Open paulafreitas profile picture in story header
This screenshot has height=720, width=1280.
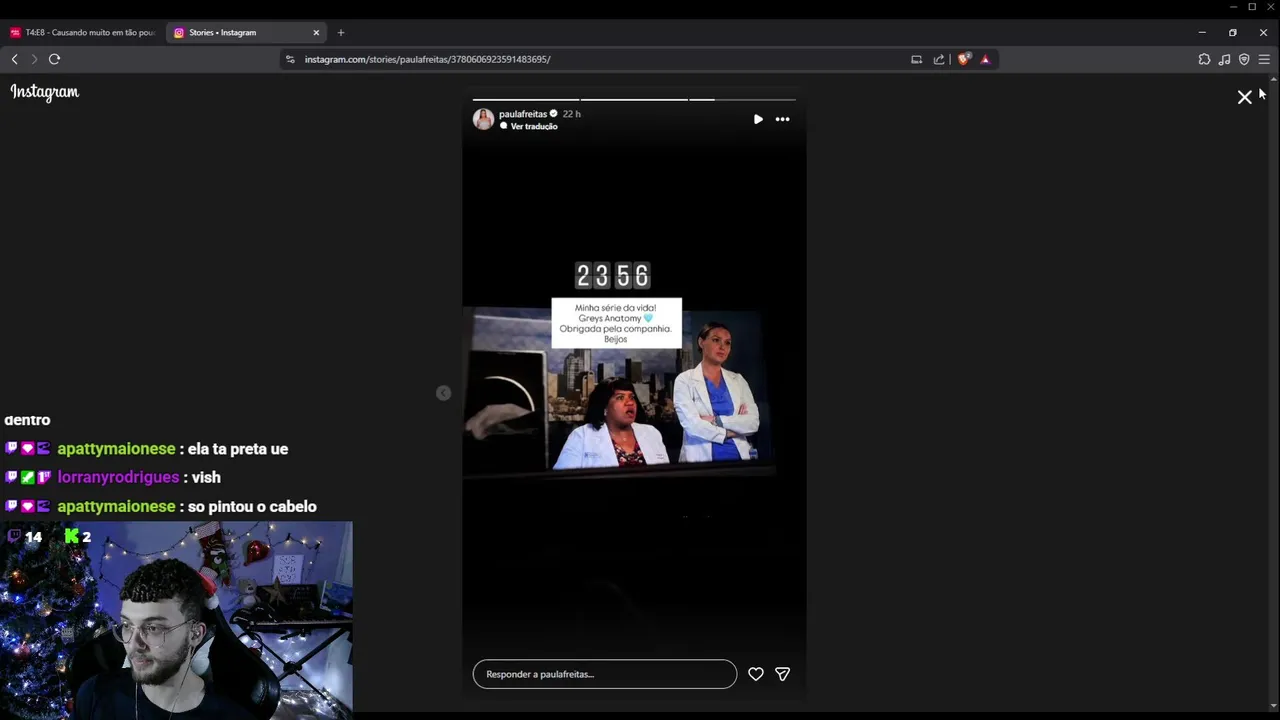483,119
